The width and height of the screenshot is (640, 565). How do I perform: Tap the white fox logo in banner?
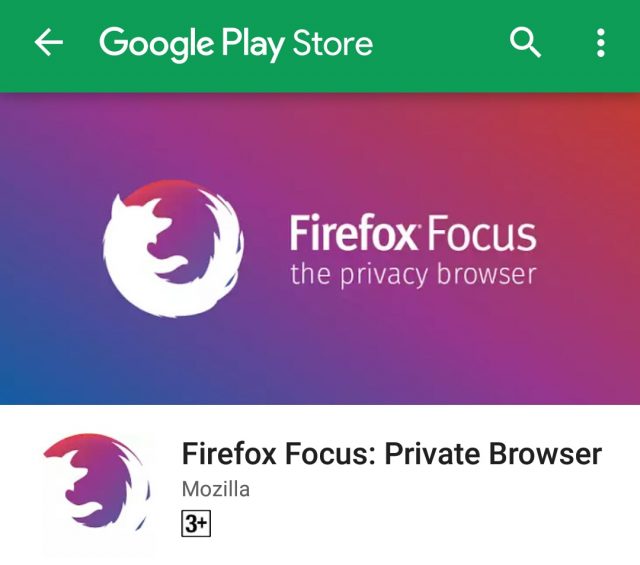click(x=173, y=249)
